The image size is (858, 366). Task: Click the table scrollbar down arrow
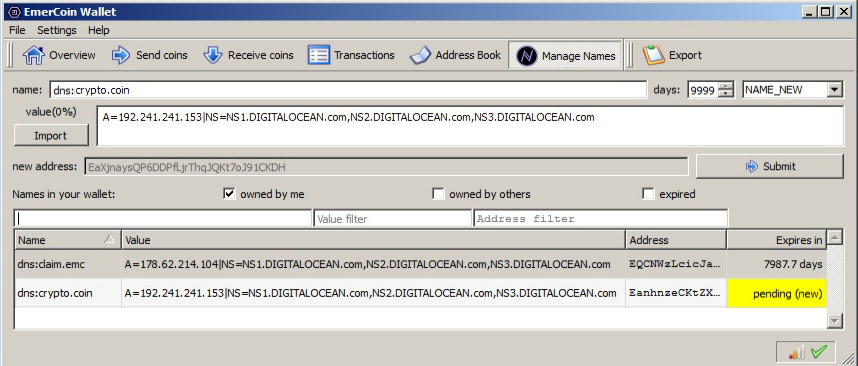click(x=834, y=321)
